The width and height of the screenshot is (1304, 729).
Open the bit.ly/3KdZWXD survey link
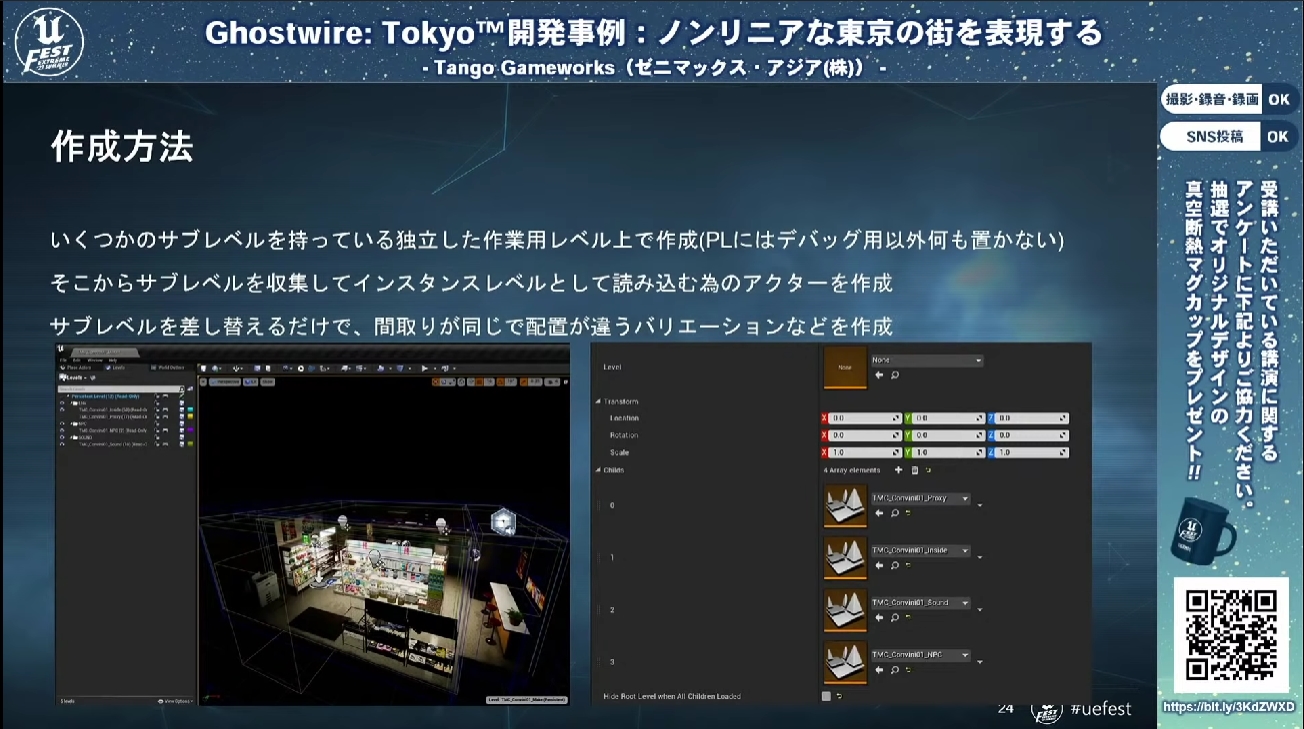pyautogui.click(x=1229, y=707)
